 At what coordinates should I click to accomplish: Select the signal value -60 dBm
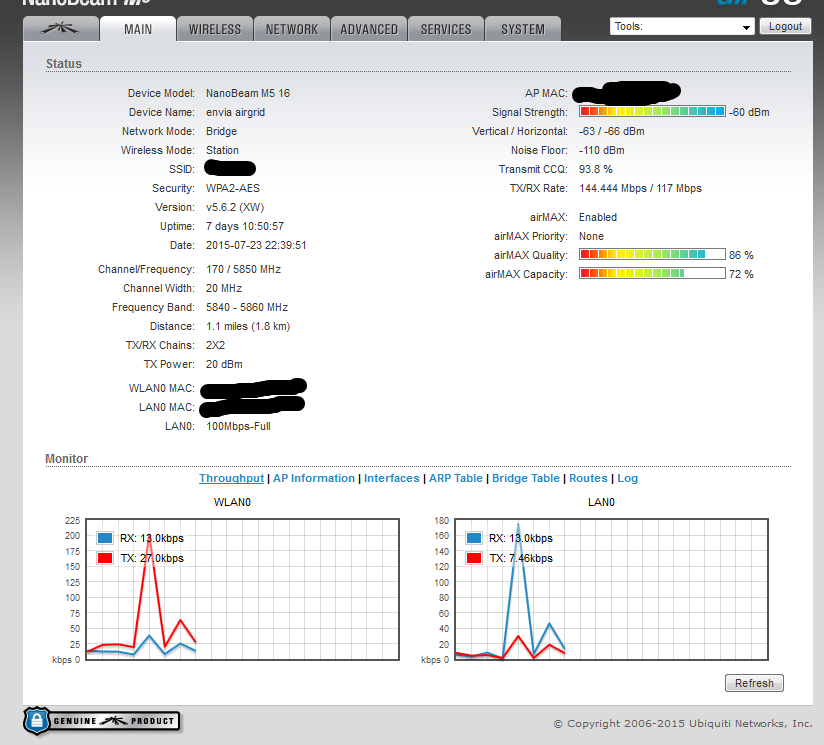(749, 112)
